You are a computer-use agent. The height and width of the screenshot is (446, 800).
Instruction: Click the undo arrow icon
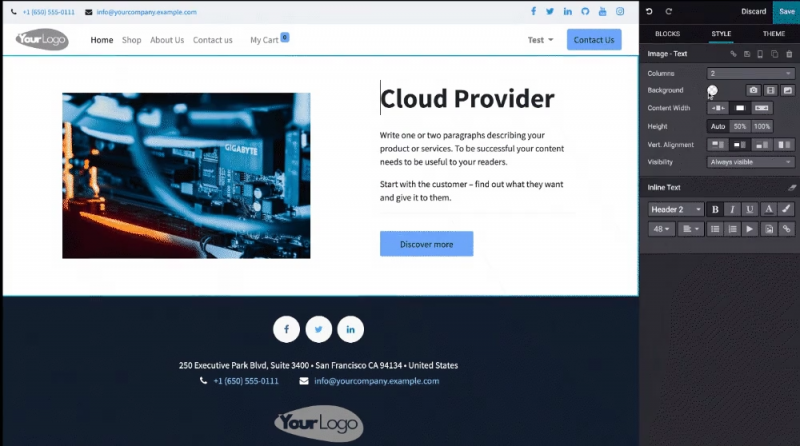point(650,11)
